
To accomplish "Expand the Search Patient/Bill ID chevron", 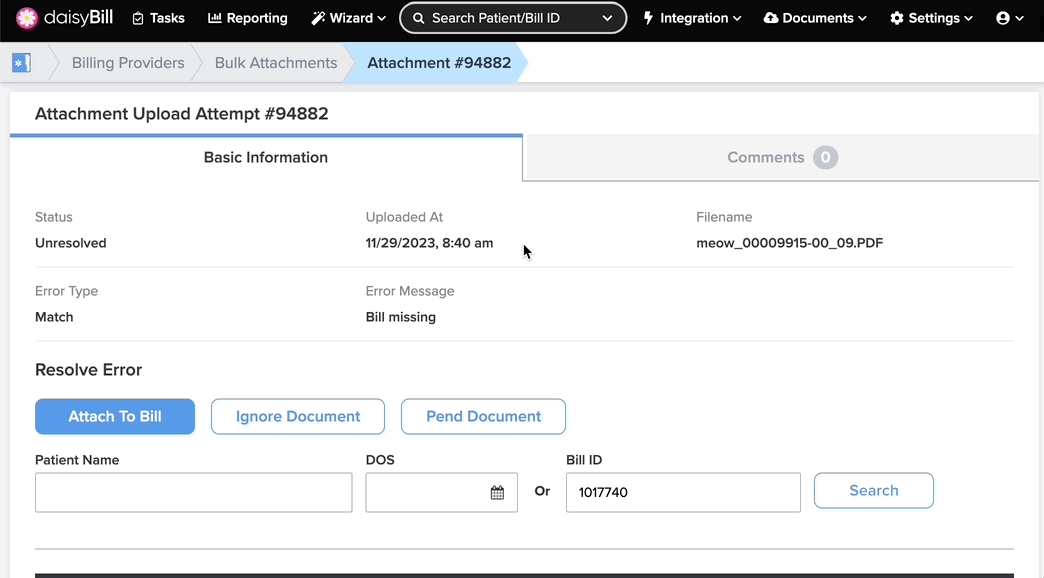I will (607, 18).
